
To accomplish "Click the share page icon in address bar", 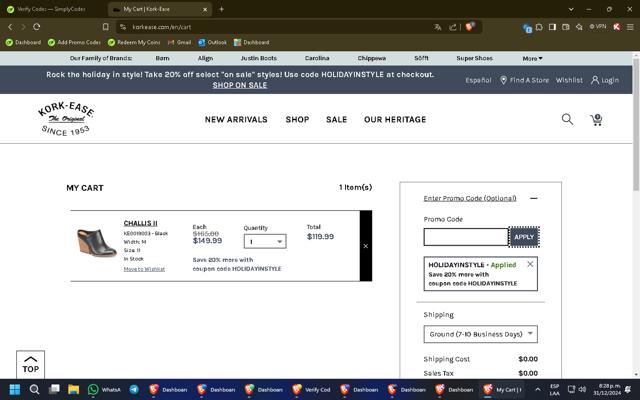I will [x=453, y=27].
